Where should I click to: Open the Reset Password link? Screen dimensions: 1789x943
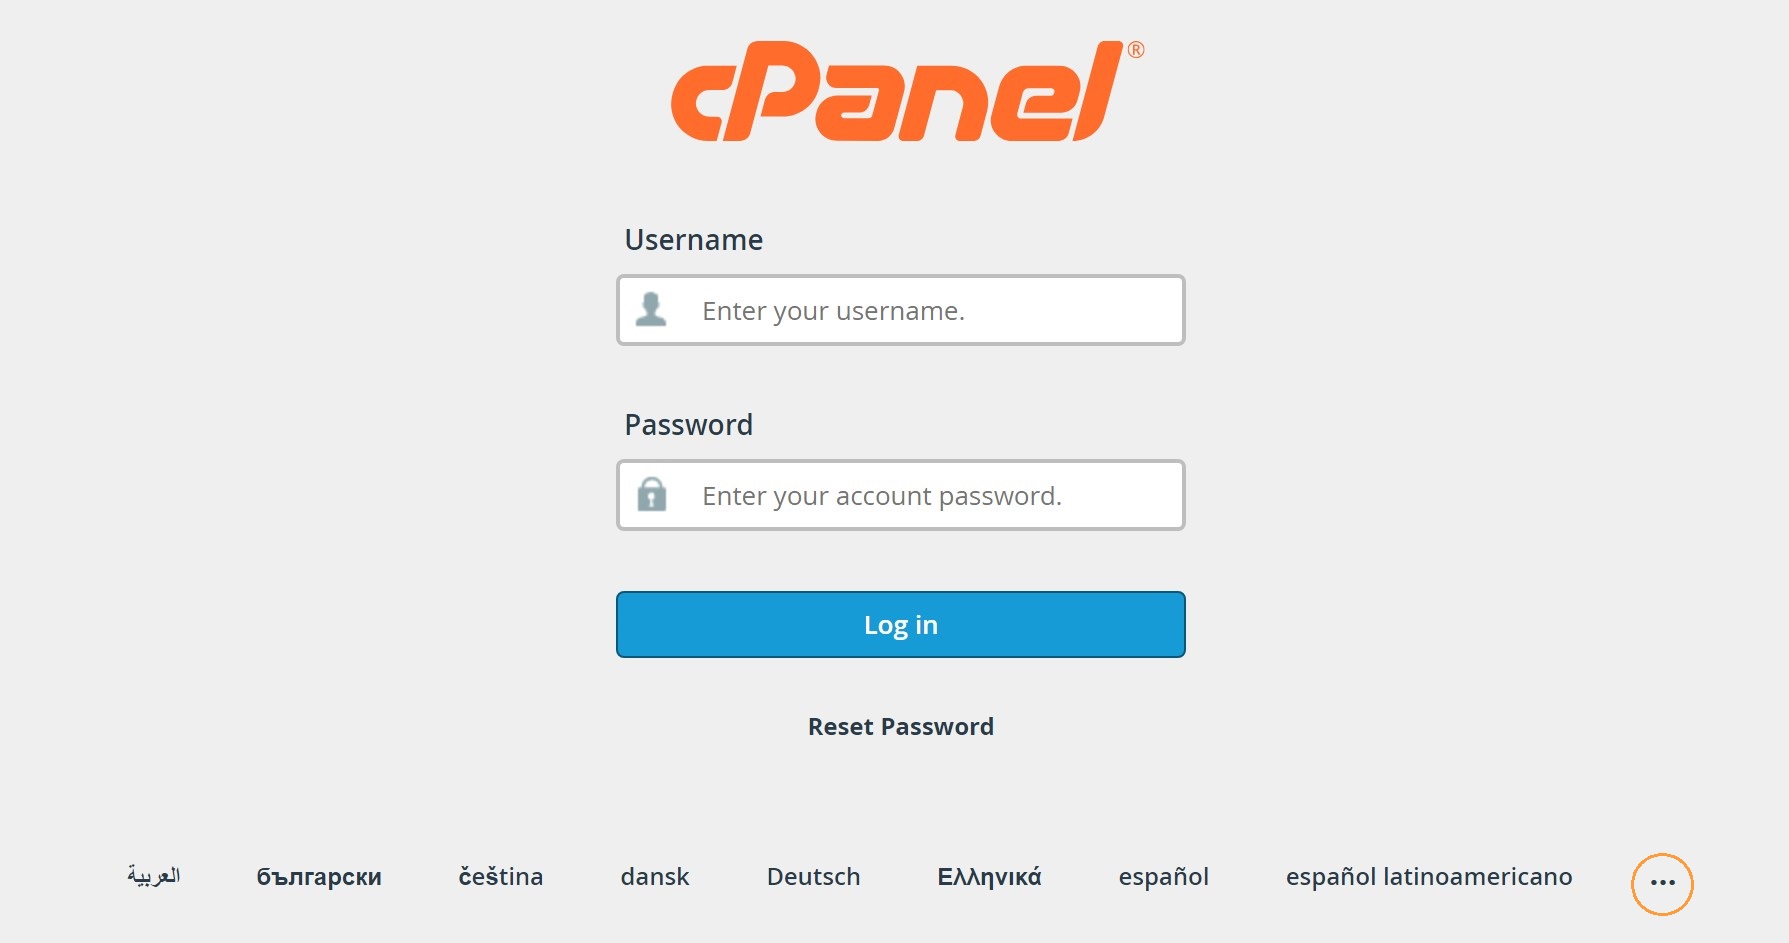901,727
